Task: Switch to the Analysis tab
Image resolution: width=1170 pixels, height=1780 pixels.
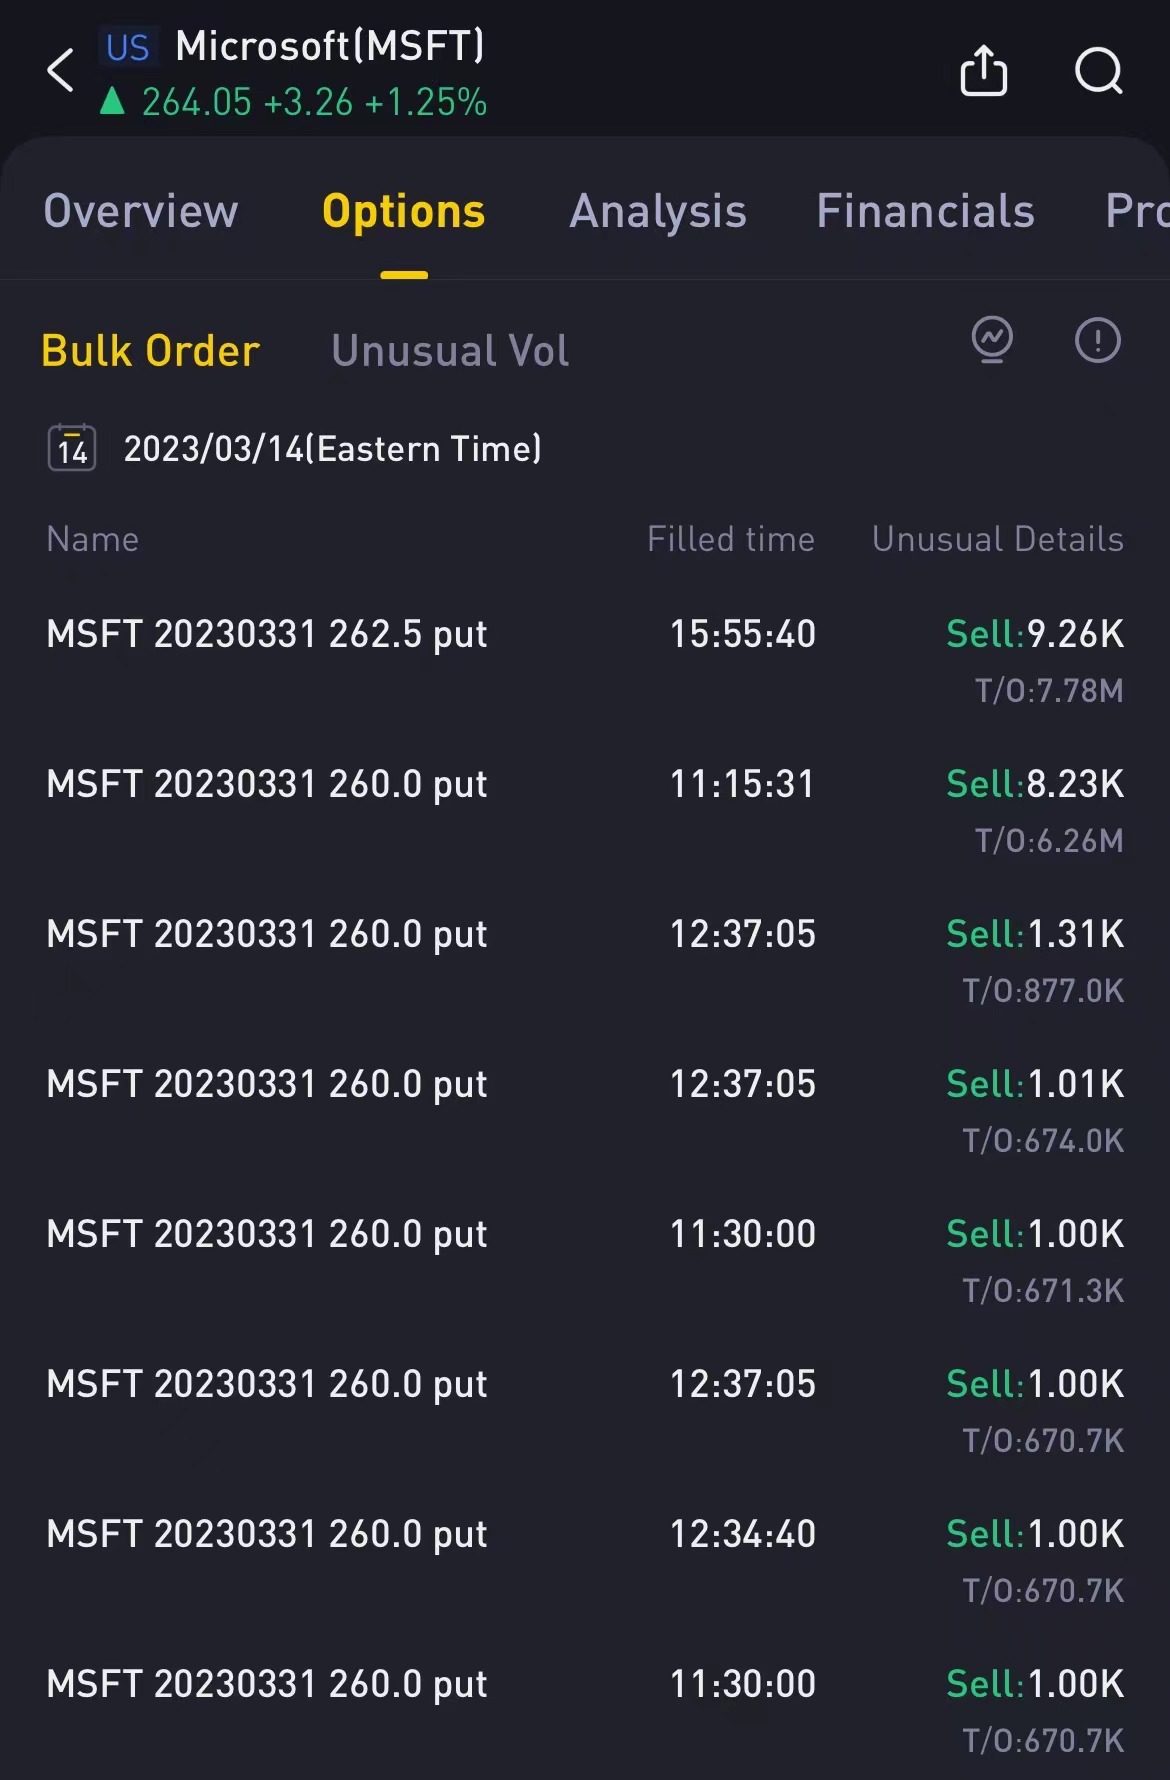Action: click(x=658, y=211)
